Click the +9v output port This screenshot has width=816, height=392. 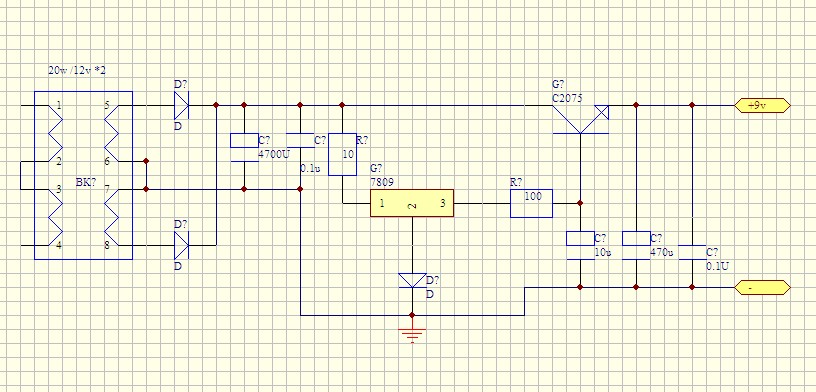[762, 106]
